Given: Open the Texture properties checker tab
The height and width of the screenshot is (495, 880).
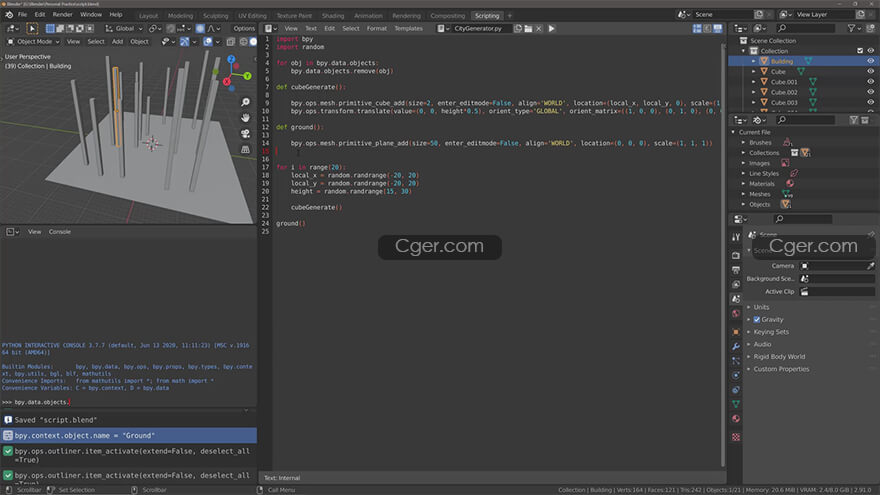Looking at the screenshot, I should coord(736,437).
